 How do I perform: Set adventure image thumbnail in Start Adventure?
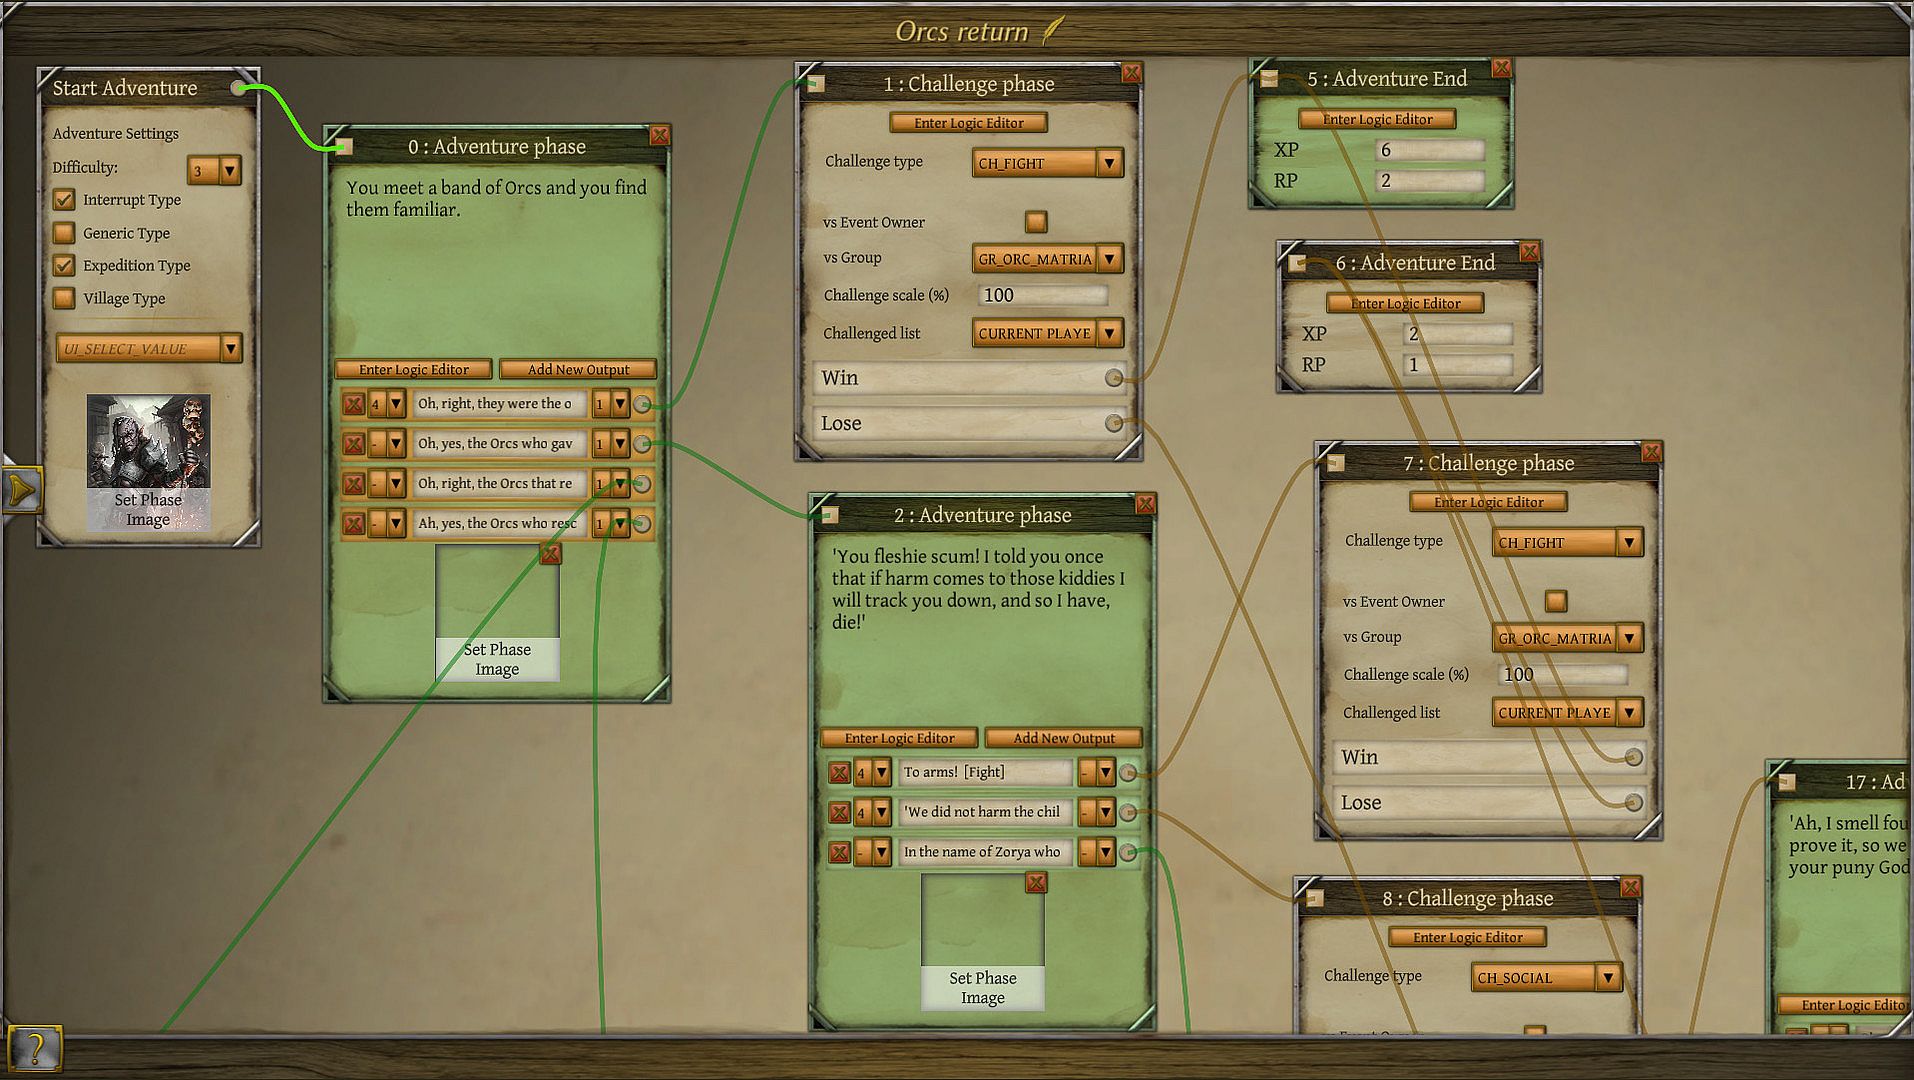coord(148,462)
